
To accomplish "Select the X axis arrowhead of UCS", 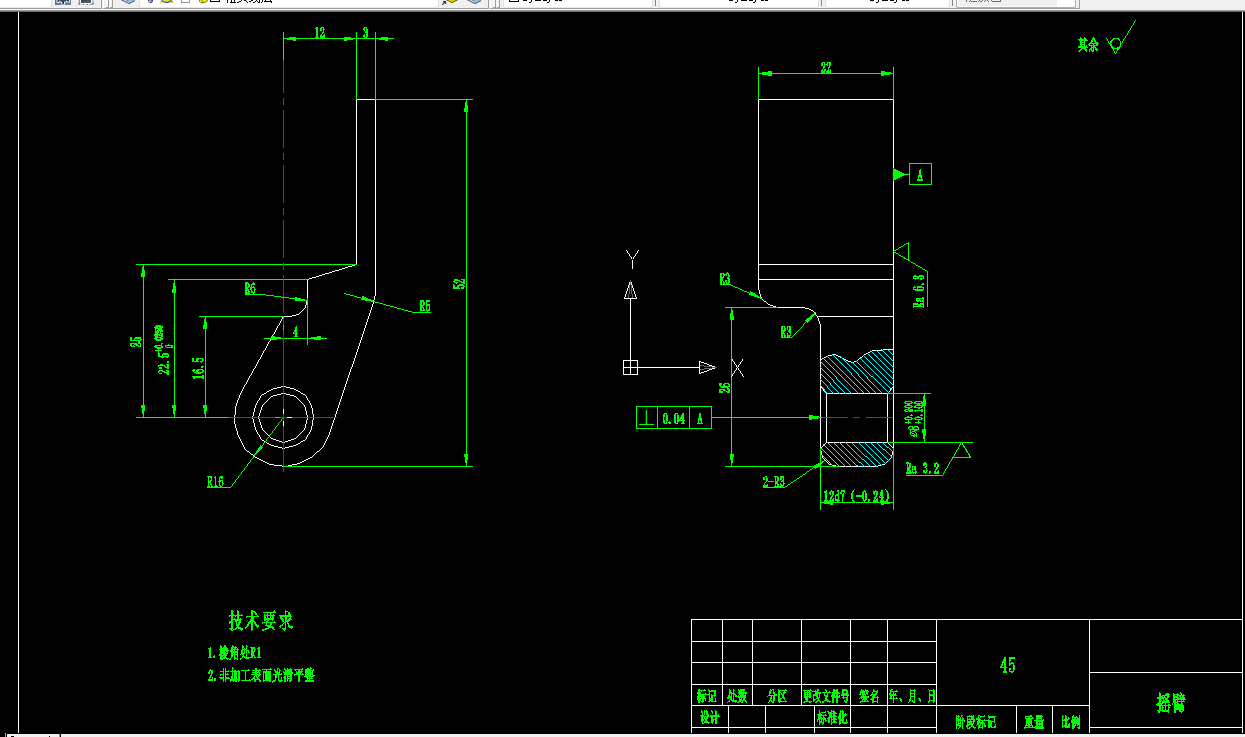I will [x=707, y=367].
